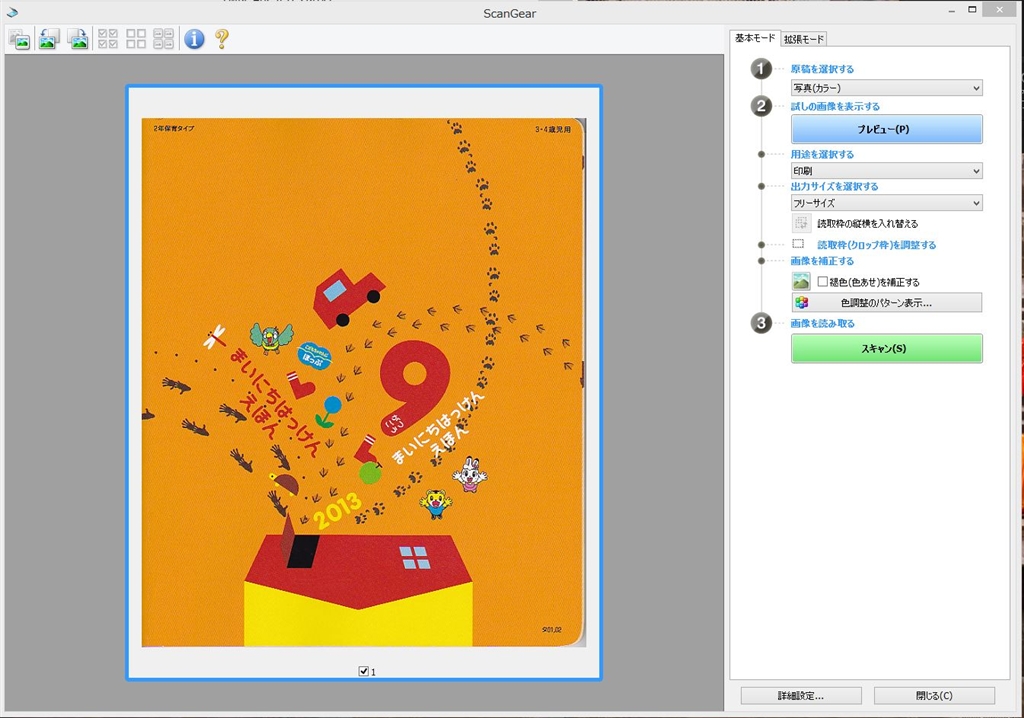Click 画像を読み取る heading text
This screenshot has width=1024, height=718.
pos(822,323)
